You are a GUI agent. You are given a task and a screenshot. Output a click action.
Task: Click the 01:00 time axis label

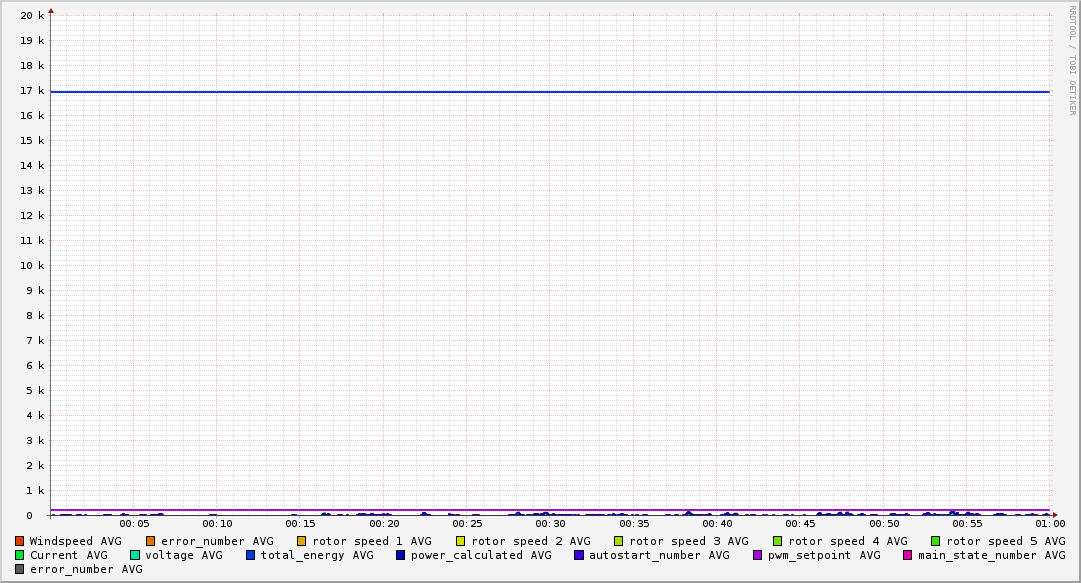[x=1049, y=523]
